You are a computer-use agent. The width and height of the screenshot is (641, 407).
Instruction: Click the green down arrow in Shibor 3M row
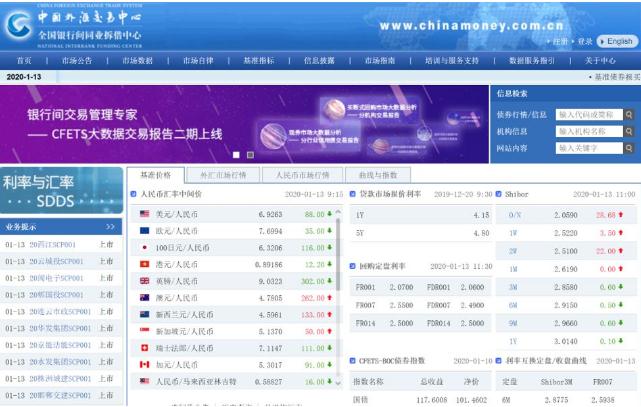coord(621,287)
